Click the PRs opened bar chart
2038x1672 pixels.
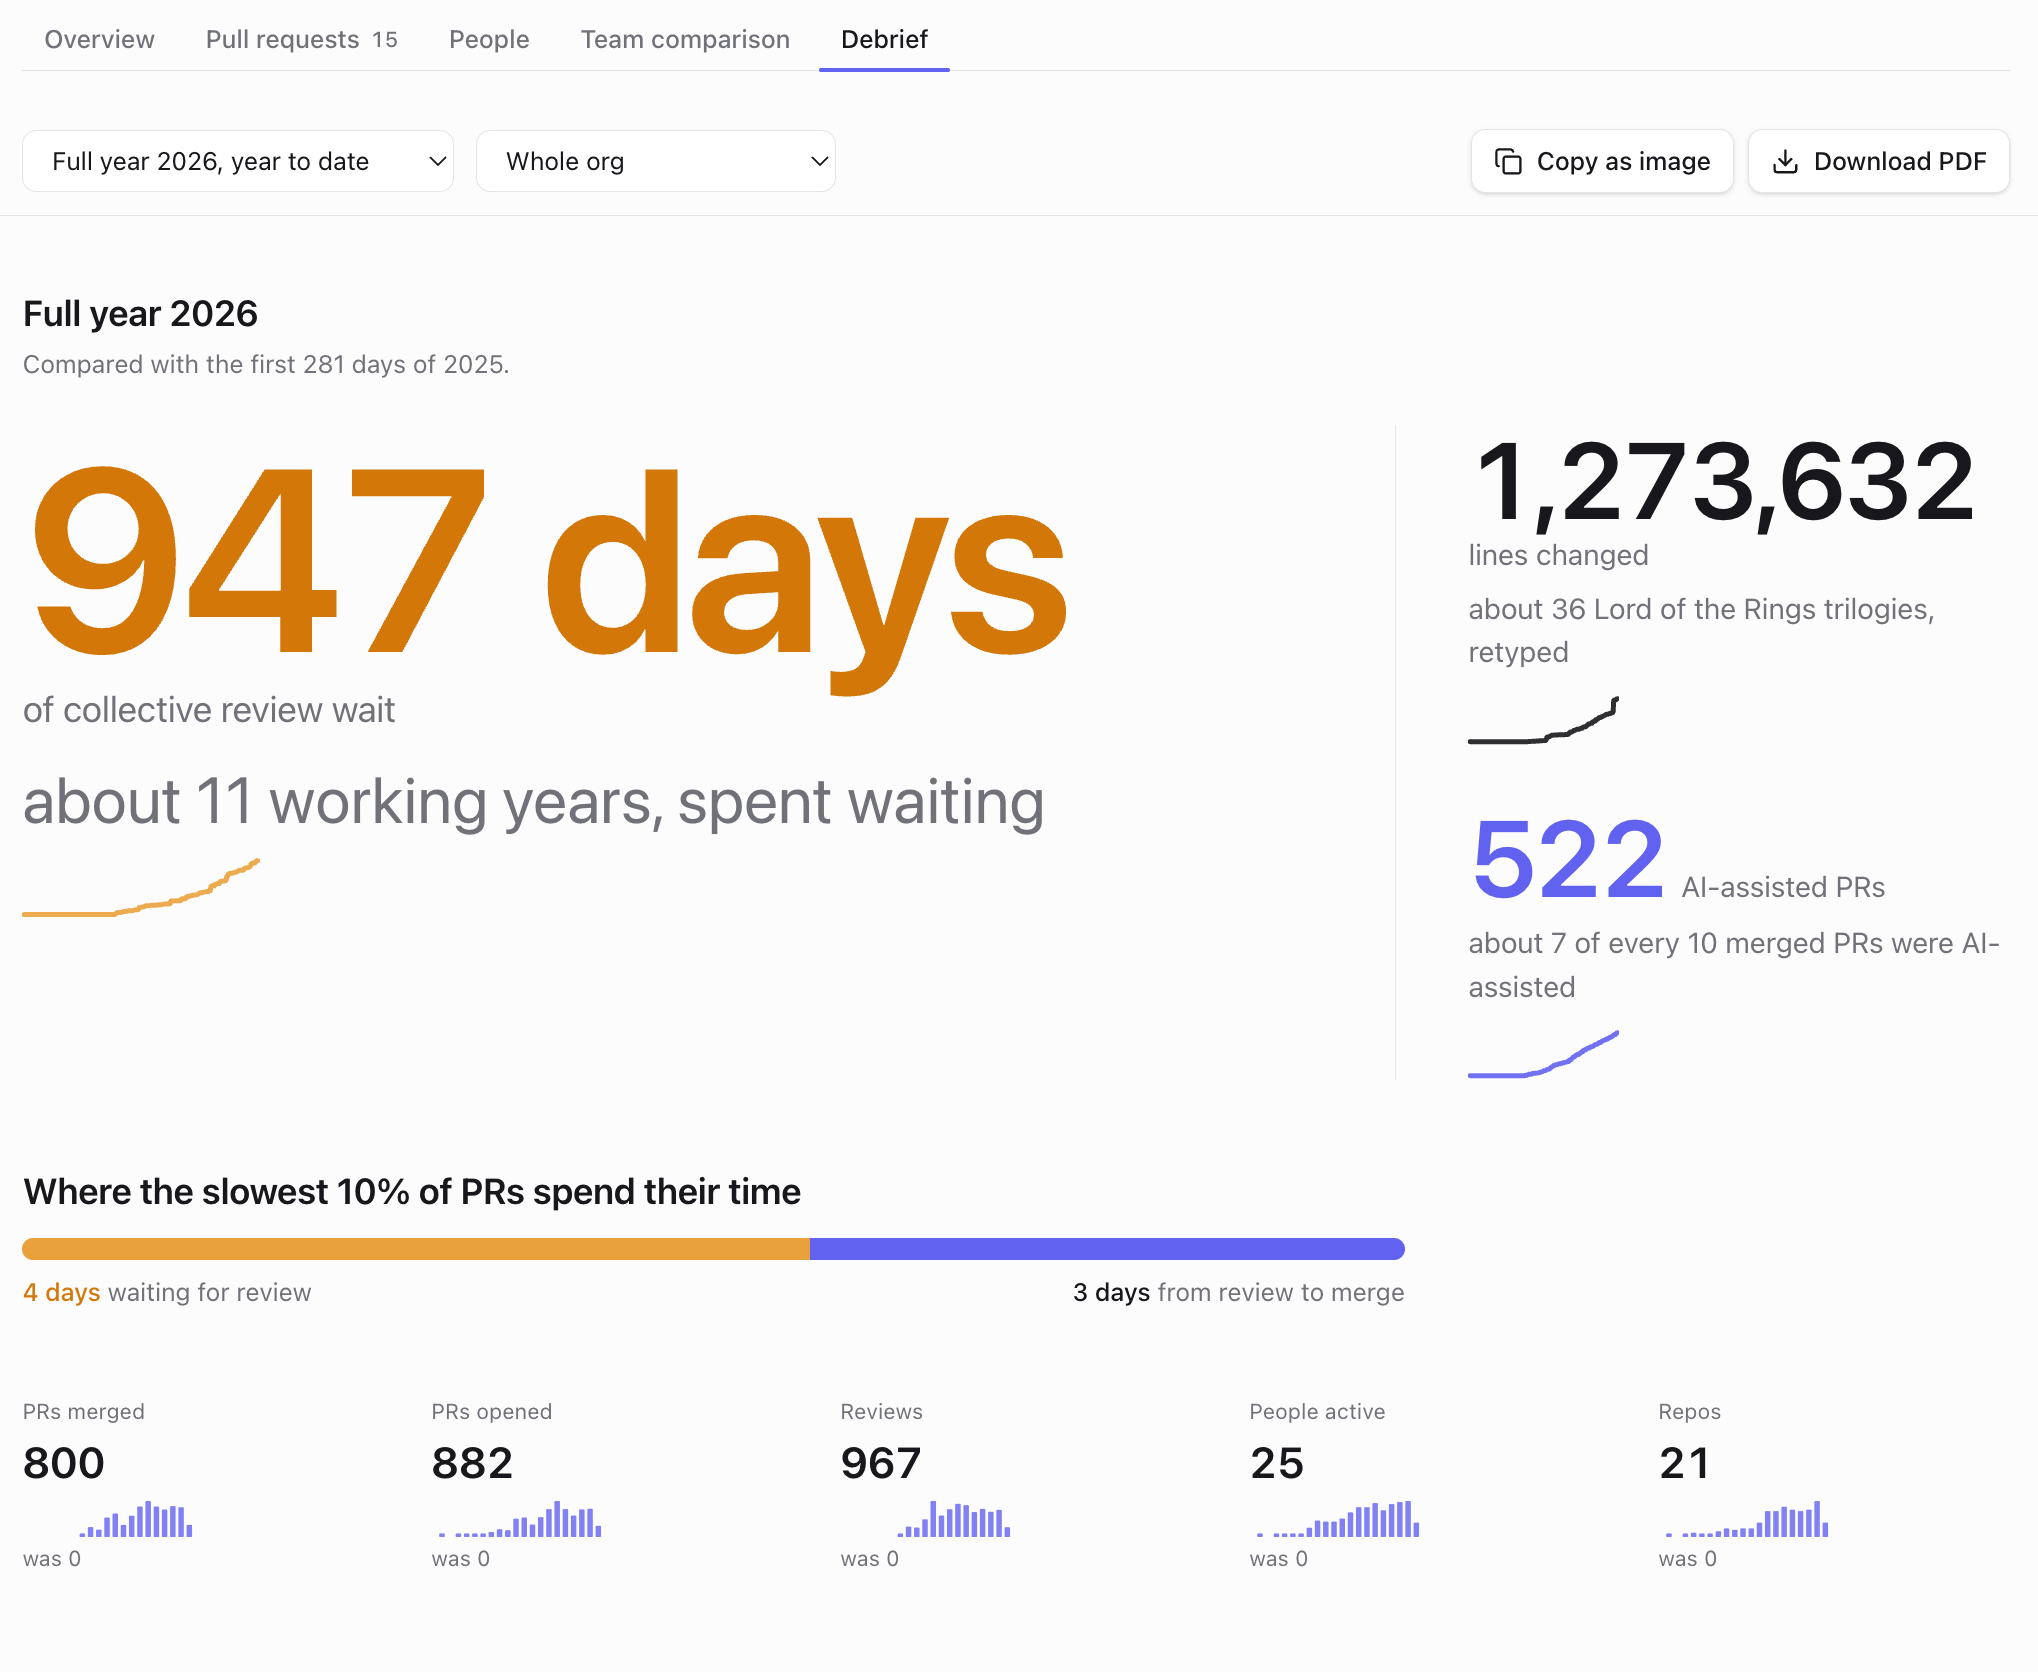(519, 1519)
